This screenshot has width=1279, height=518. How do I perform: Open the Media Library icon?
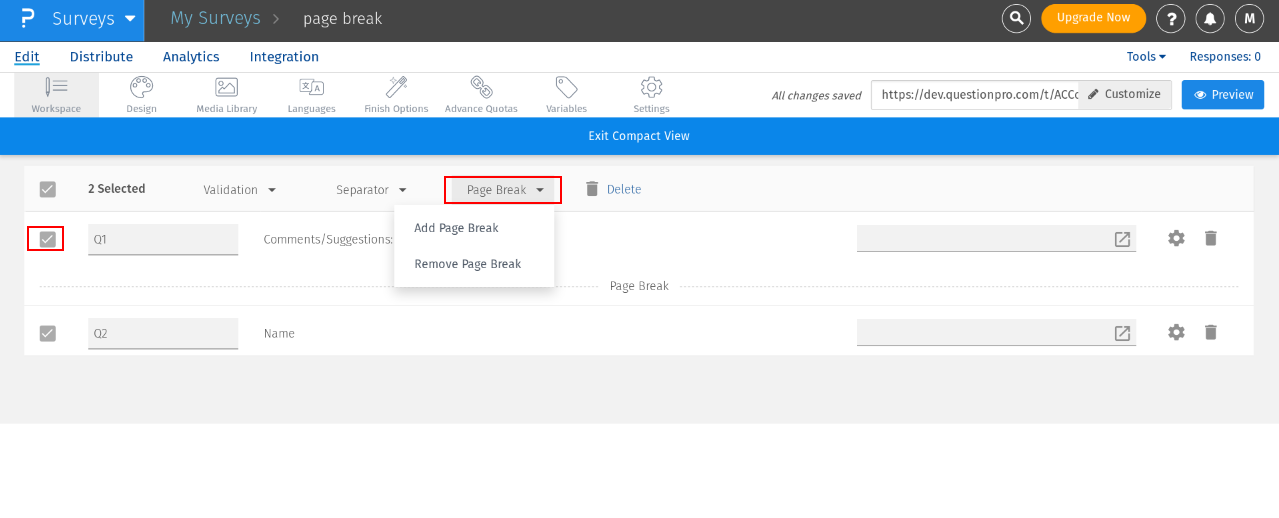click(226, 88)
